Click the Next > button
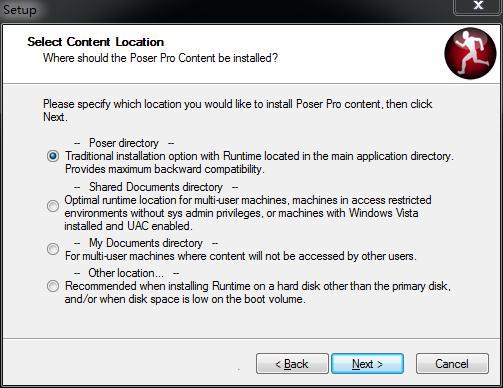The width and height of the screenshot is (503, 388). coord(367,364)
